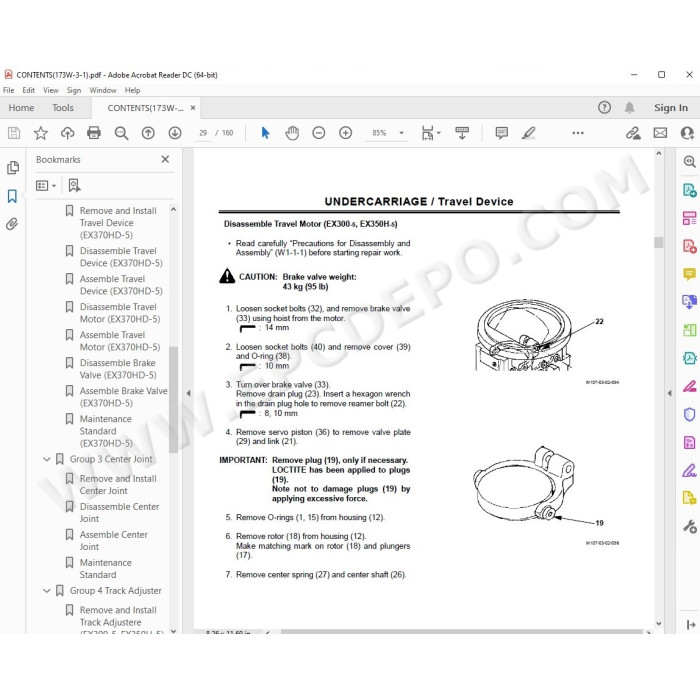Image resolution: width=700 pixels, height=700 pixels.
Task: Open the Find text magnifier
Action: point(121,133)
